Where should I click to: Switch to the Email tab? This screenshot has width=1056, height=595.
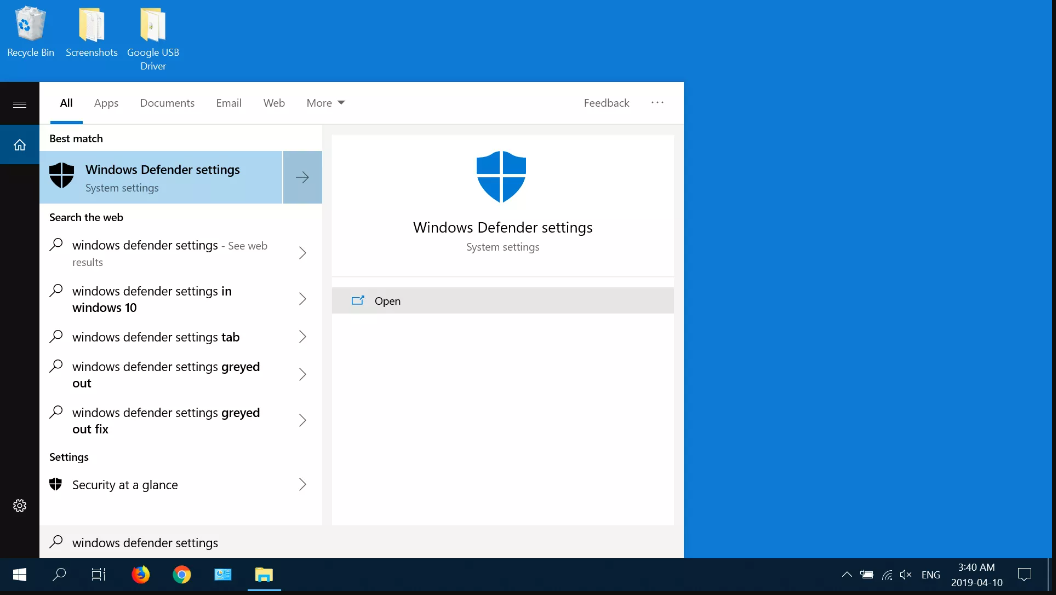(228, 103)
